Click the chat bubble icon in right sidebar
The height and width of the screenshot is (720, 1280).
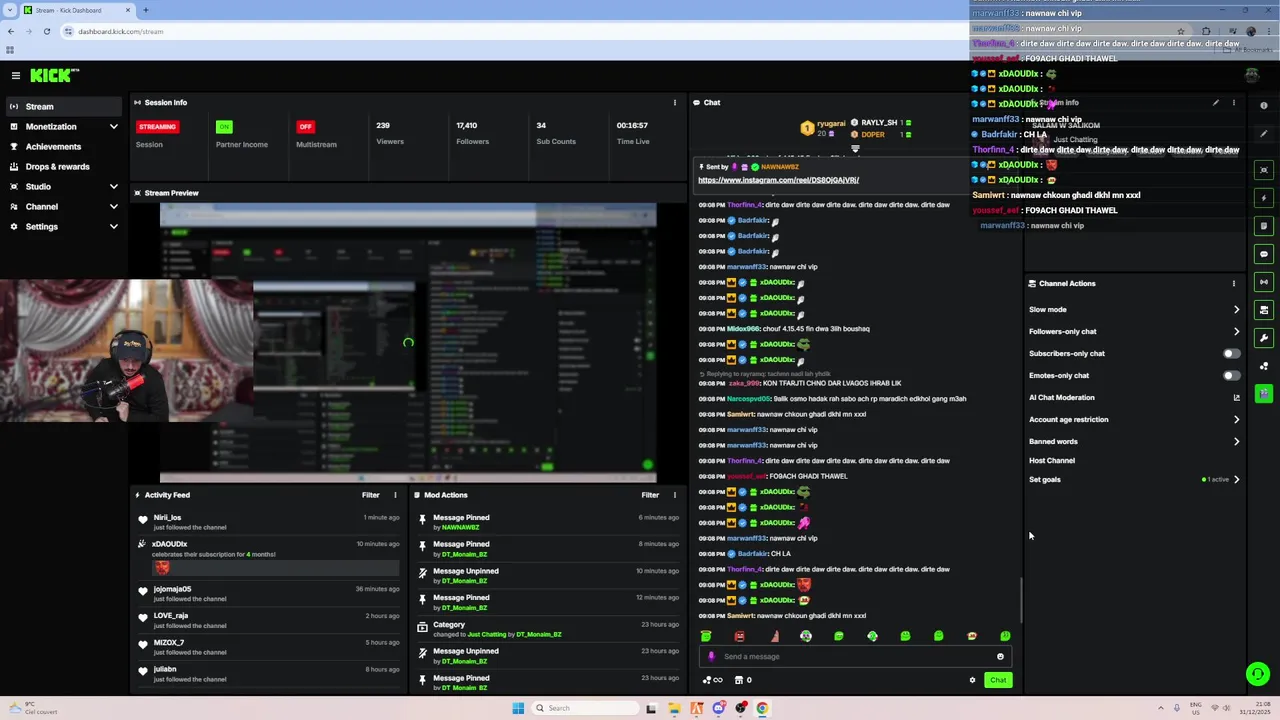[x=1264, y=254]
